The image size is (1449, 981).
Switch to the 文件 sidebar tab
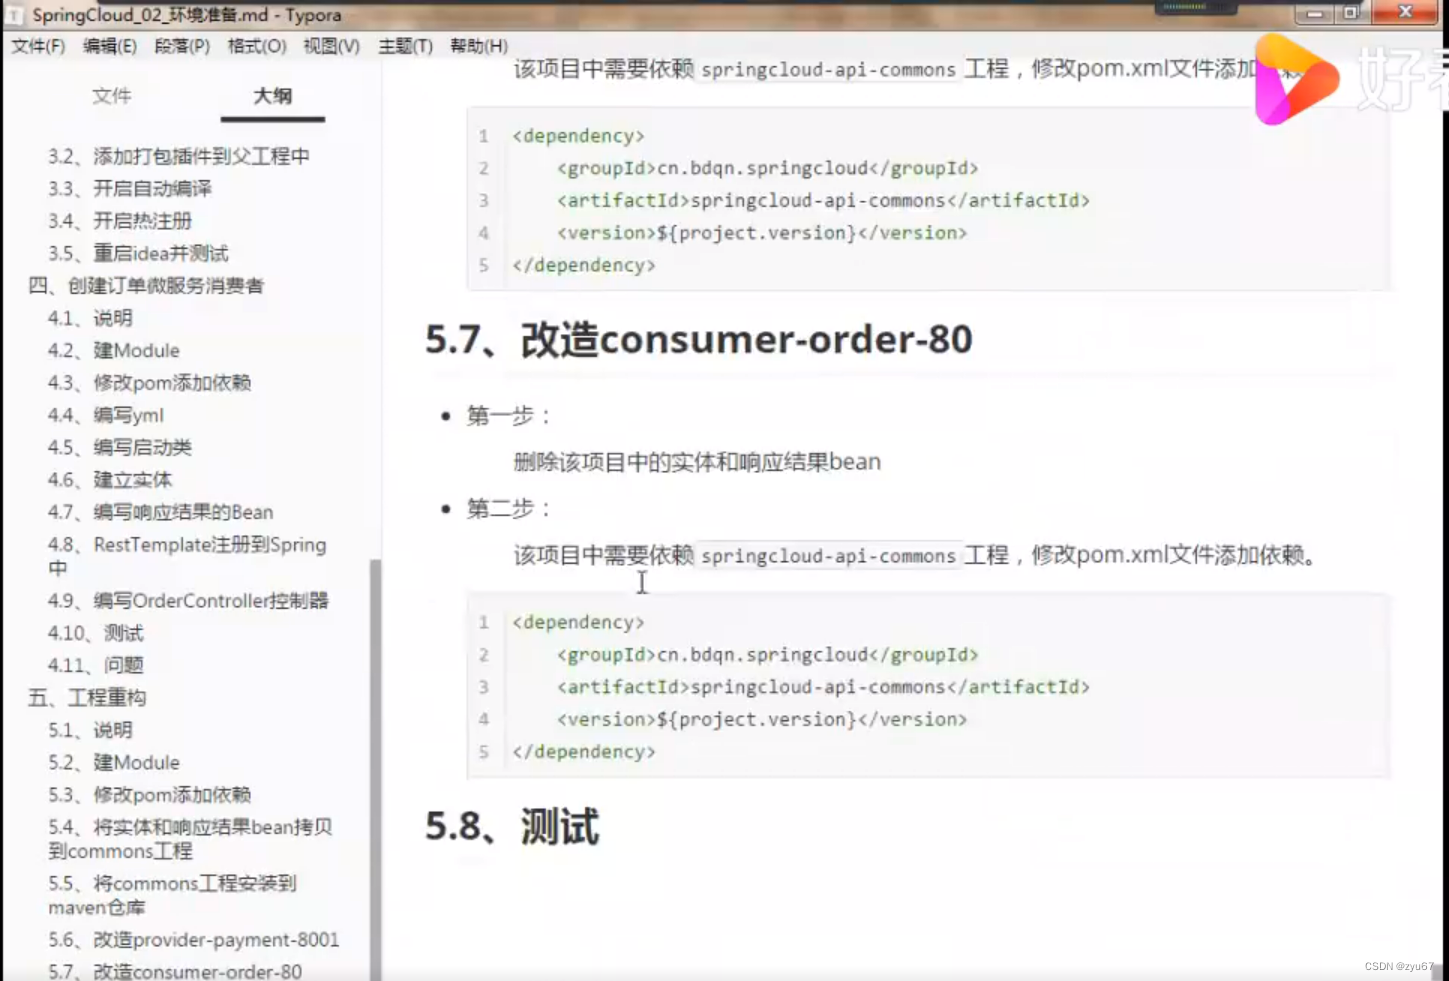(112, 96)
